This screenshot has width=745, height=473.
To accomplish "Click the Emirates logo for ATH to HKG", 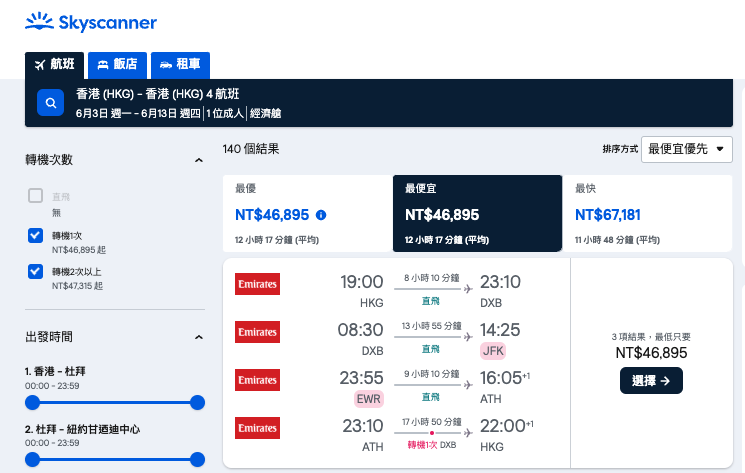I will click(x=258, y=428).
